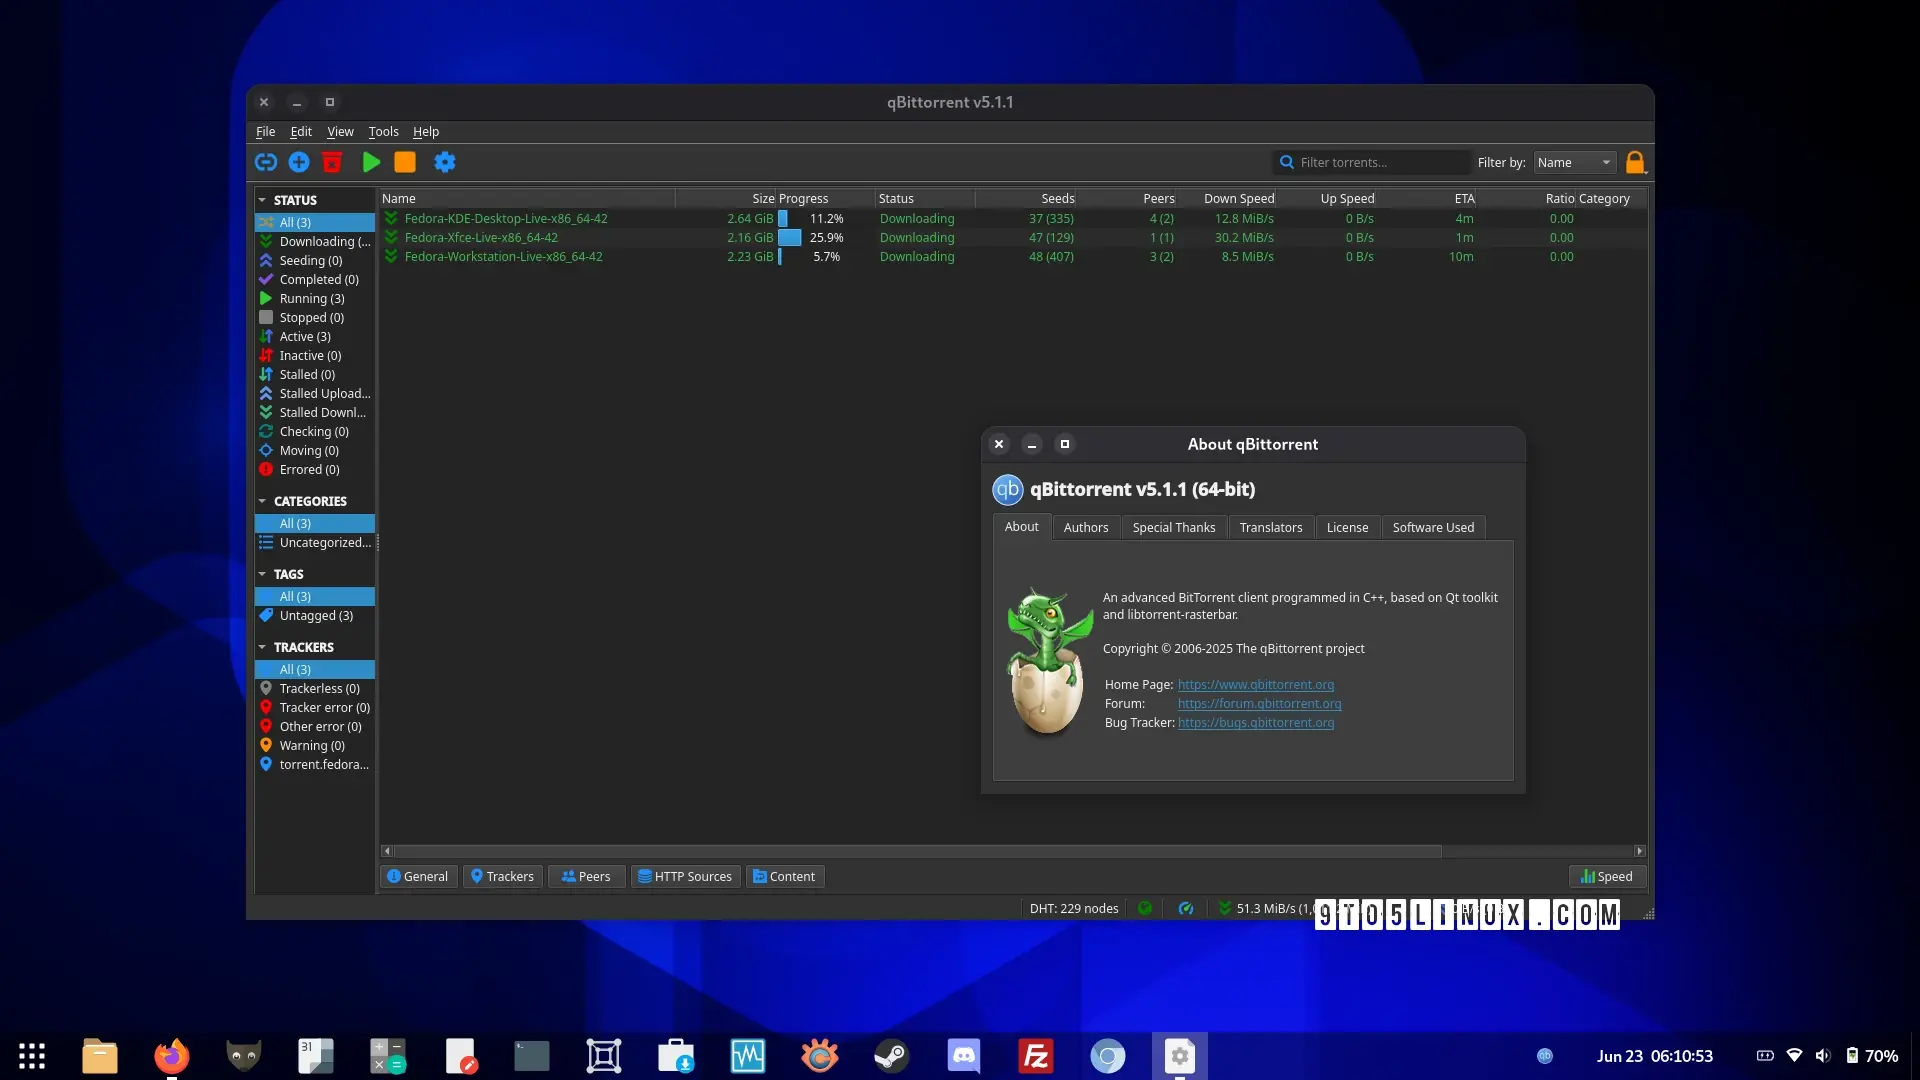The height and width of the screenshot is (1080, 1920).
Task: Open preferences via blue gear icon
Action: point(445,162)
